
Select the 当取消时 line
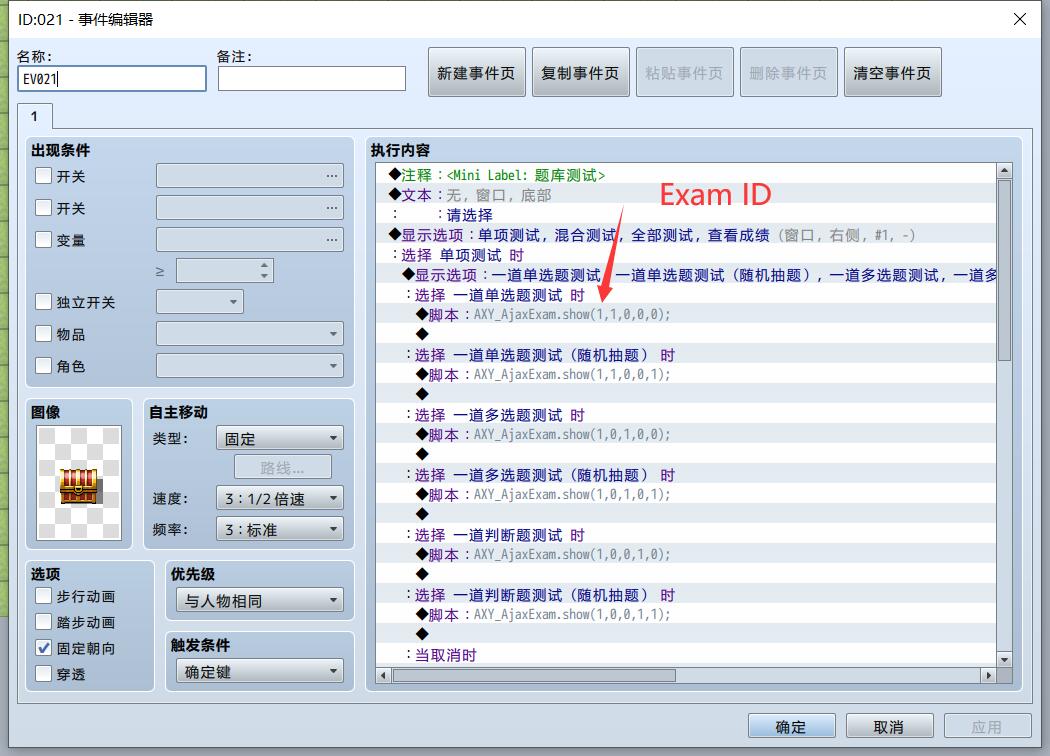coord(686,655)
